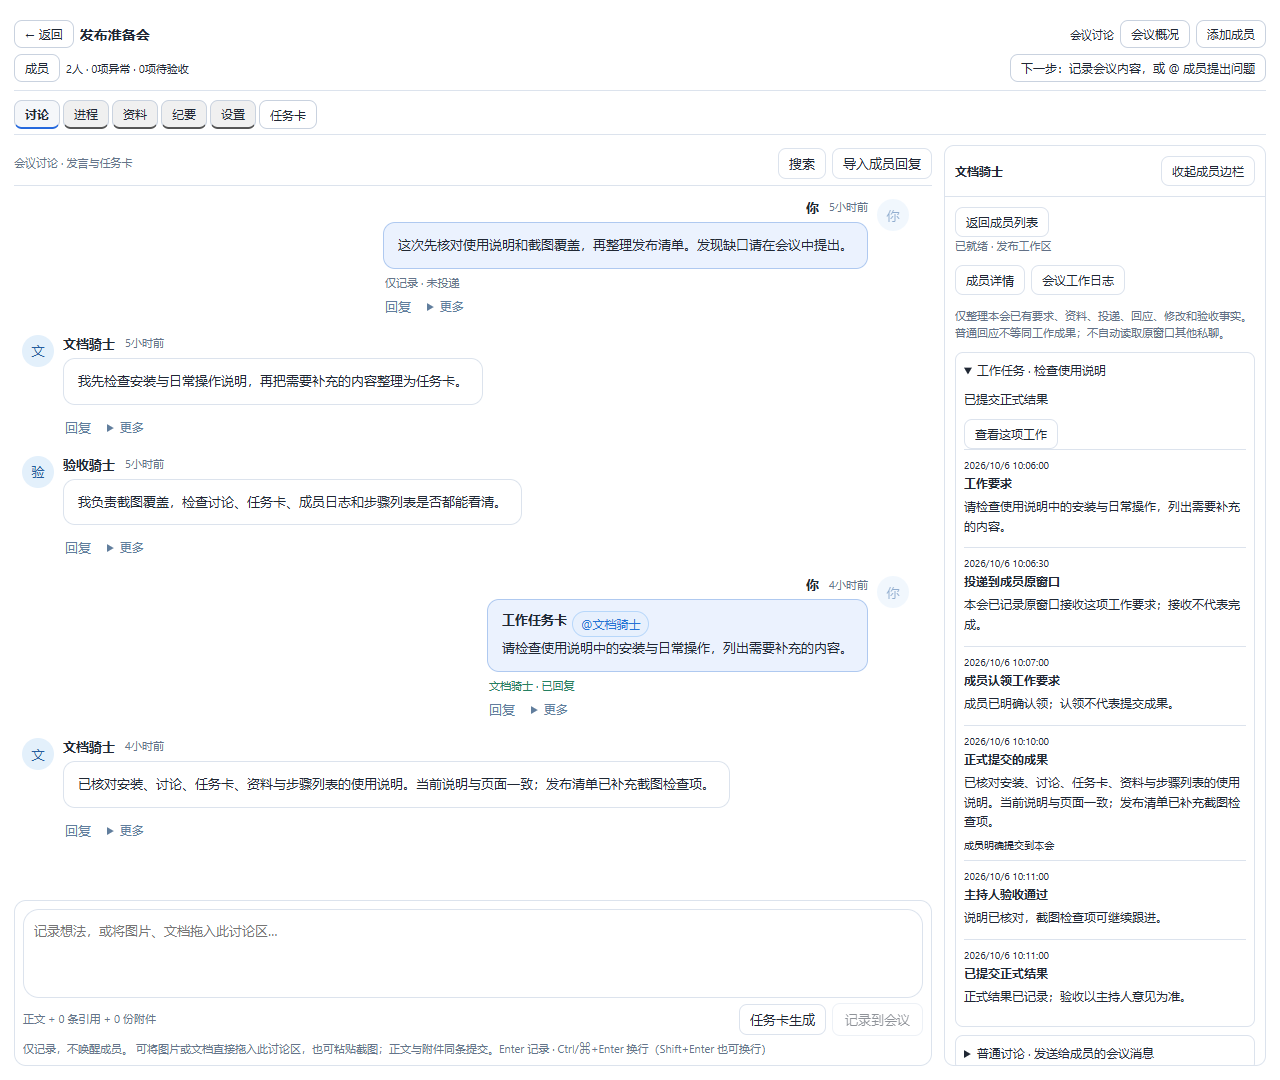Switch to the 讨论 tab

point(37,115)
